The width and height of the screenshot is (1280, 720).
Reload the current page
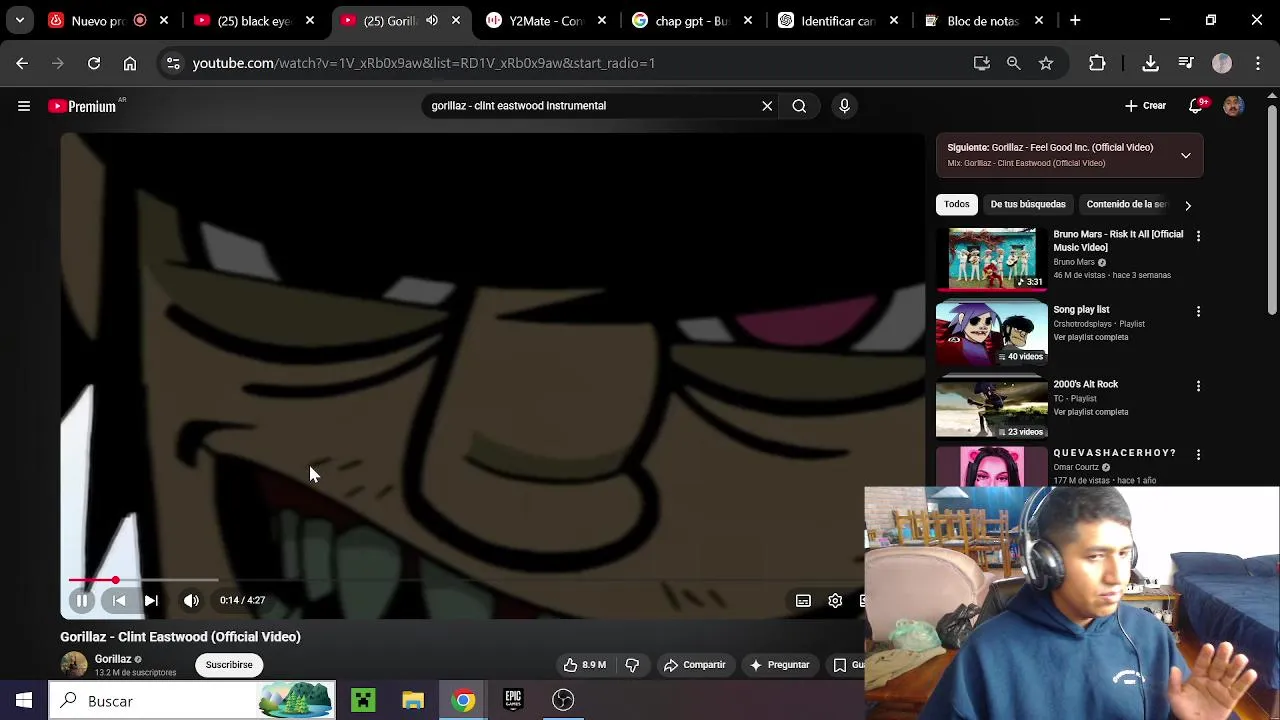(94, 63)
